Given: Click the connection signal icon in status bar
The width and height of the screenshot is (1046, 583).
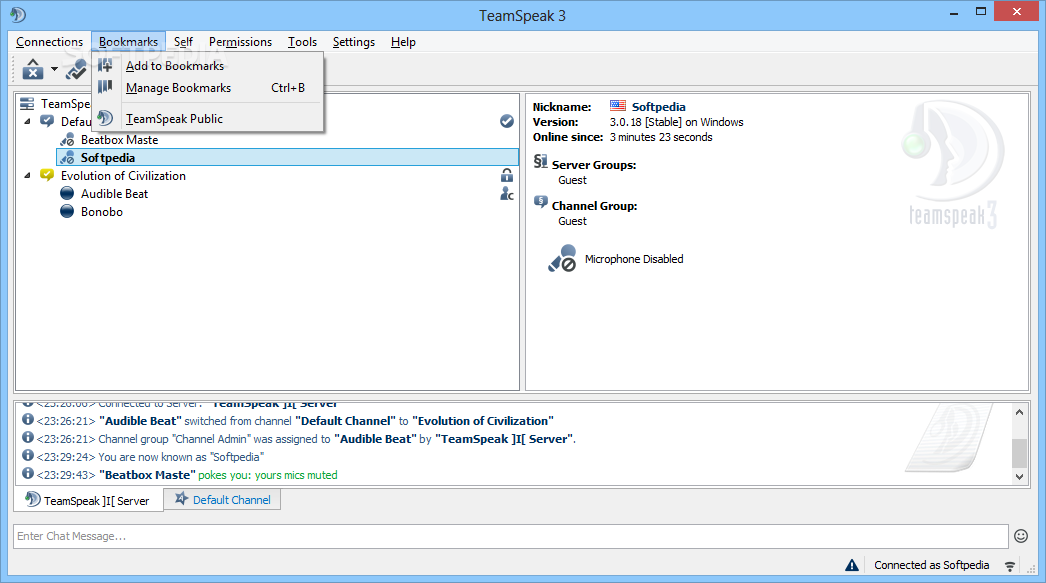Looking at the screenshot, I should point(1010,566).
